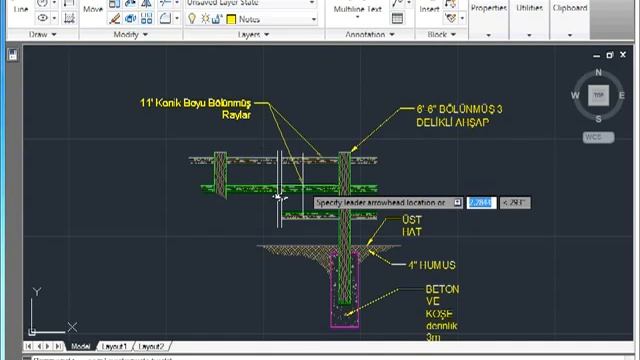Open the fillet flyout arrow
The image size is (640, 360).
click(x=177, y=18)
